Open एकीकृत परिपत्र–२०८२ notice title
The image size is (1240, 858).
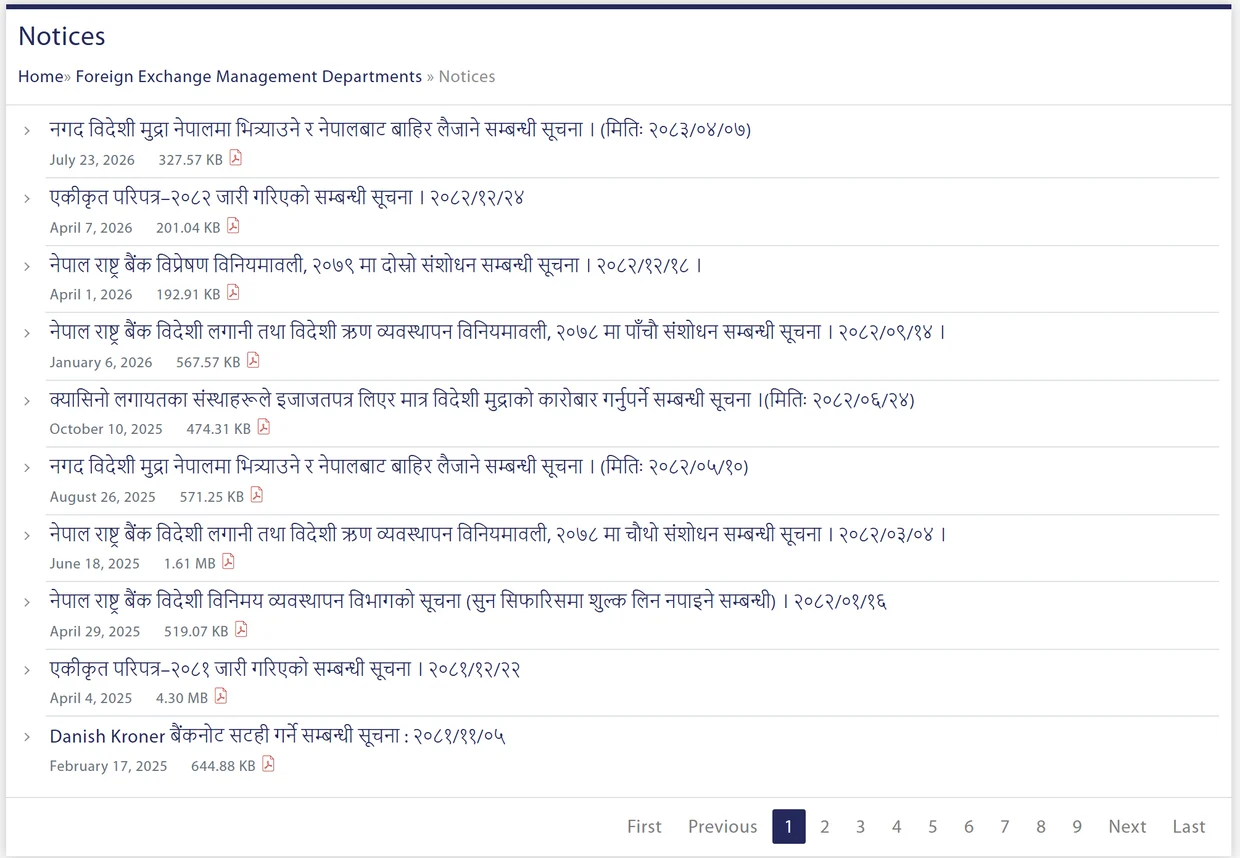[287, 197]
